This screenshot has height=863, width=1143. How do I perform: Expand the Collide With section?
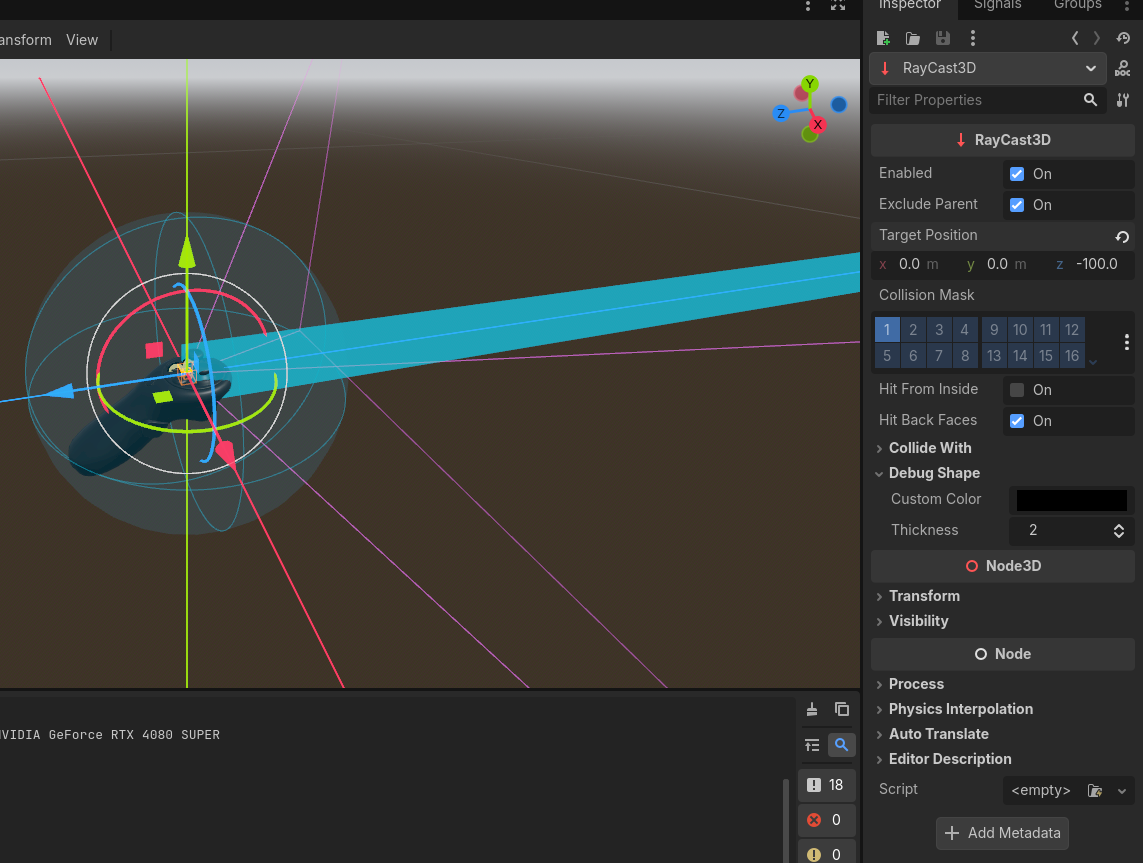click(929, 448)
